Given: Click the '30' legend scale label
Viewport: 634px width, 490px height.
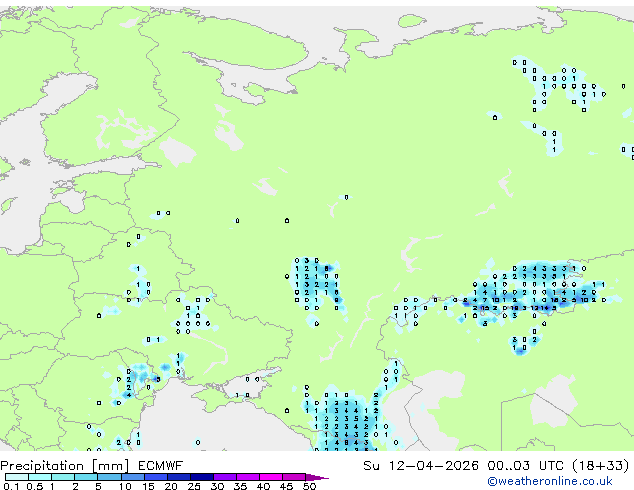Looking at the screenshot, I should [217, 486].
